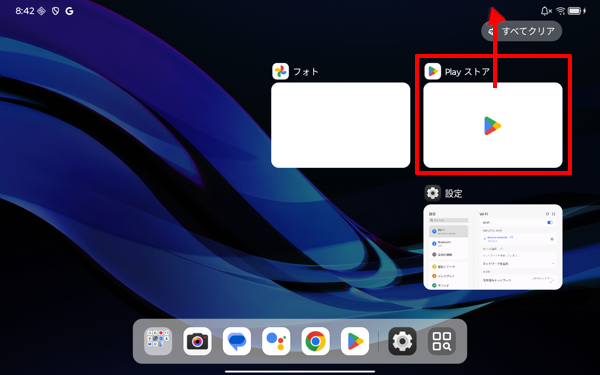Tap the Google Photos pinwheel icon
Image resolution: width=600 pixels, height=375 pixels.
point(280,72)
